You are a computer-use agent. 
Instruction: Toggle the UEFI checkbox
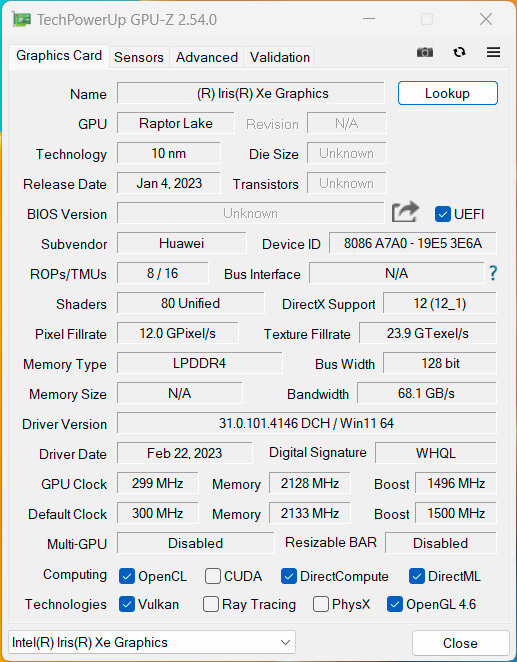443,214
